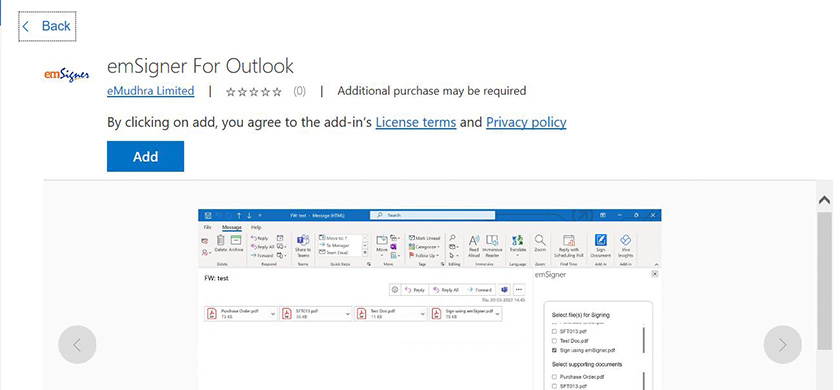Click the (0) review count

(x=299, y=92)
